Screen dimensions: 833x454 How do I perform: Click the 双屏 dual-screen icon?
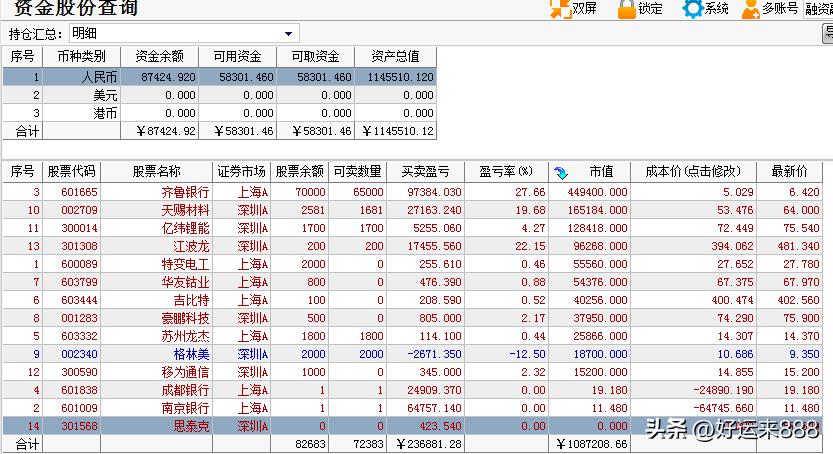click(559, 8)
